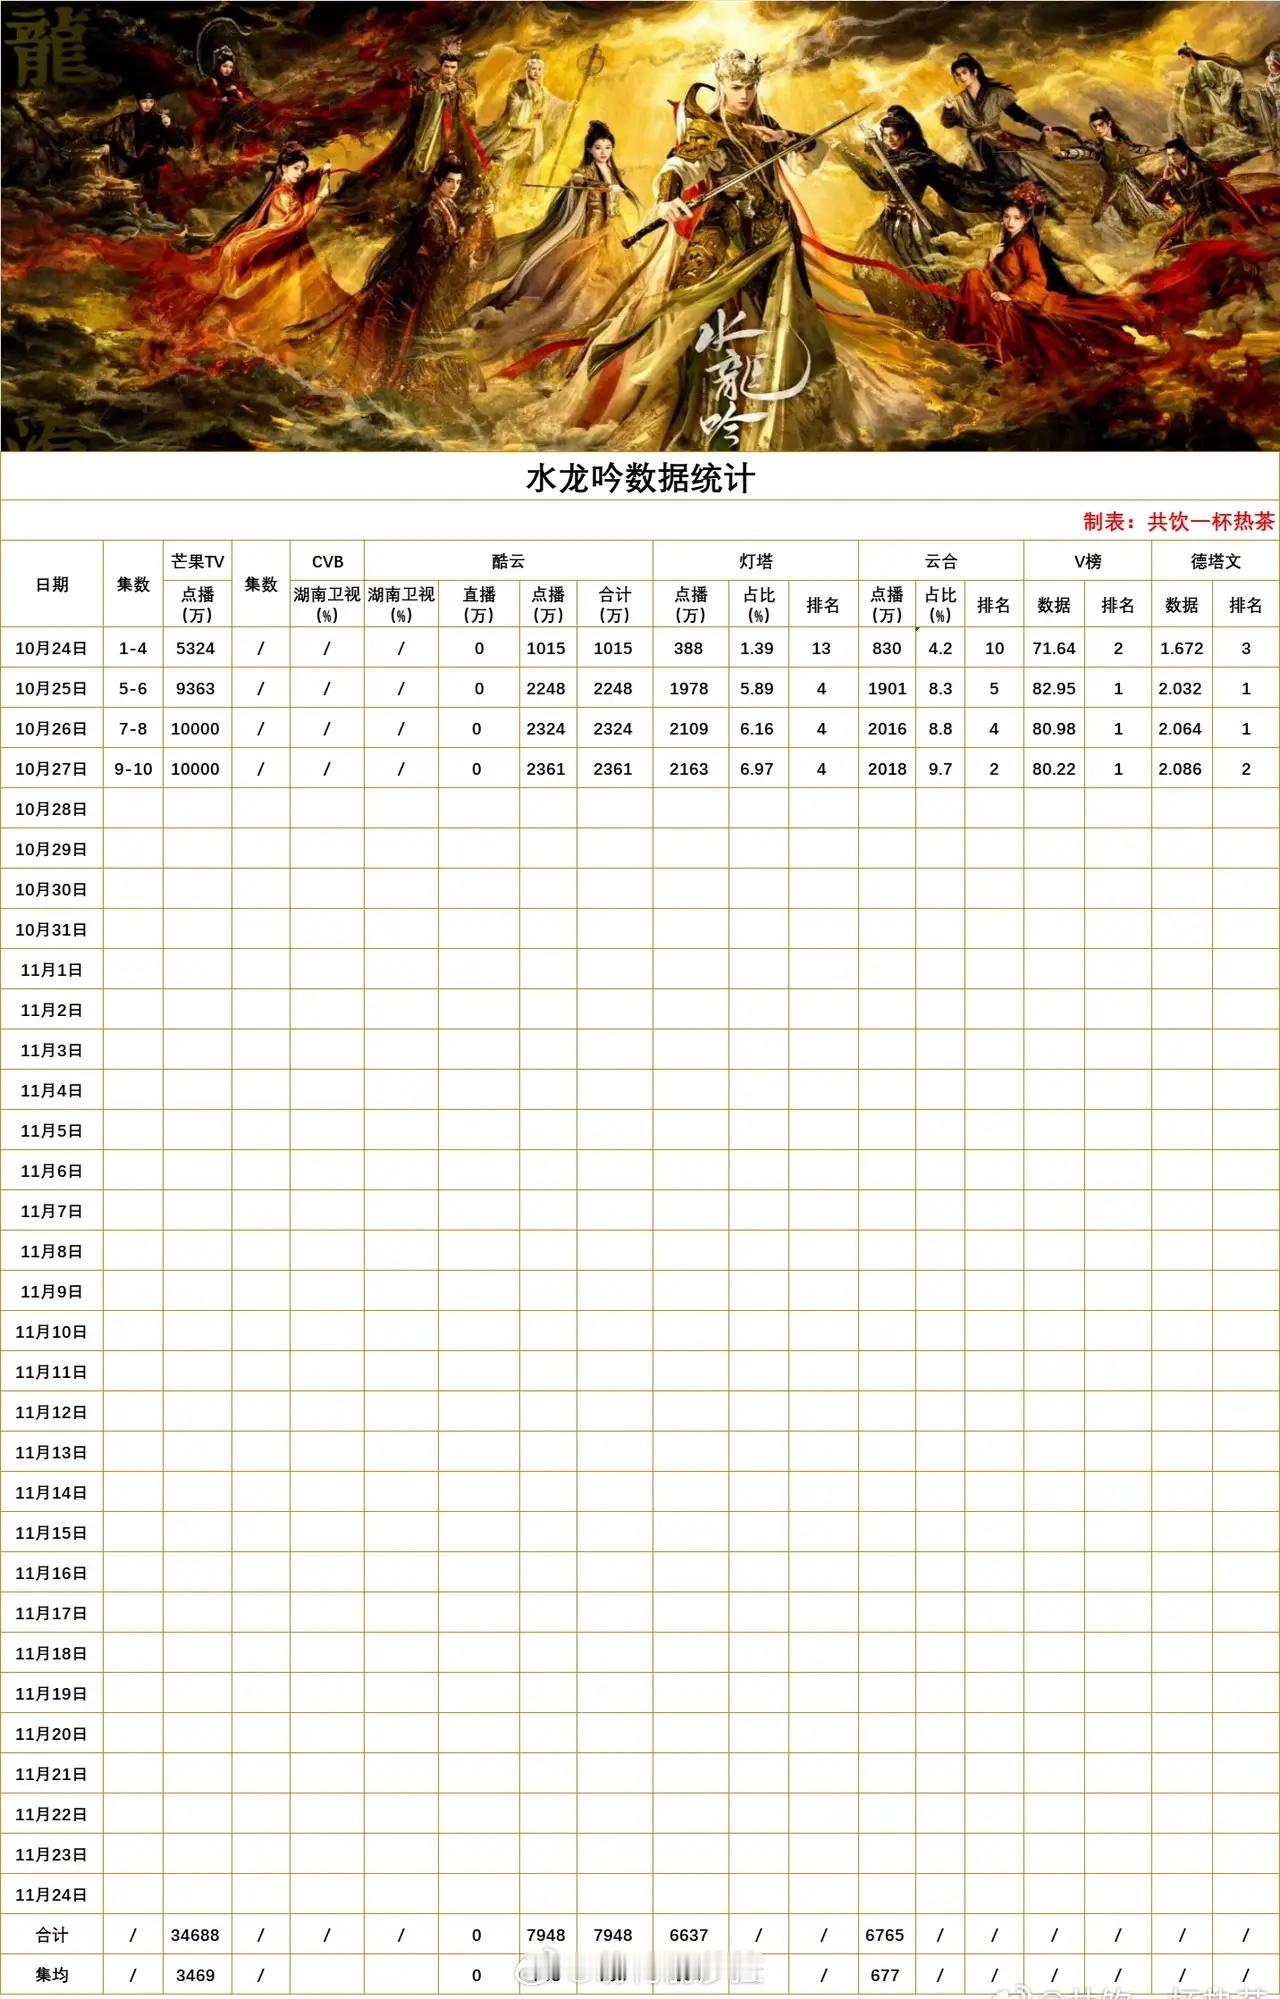Click the CVB header cell
1280x1999 pixels.
pos(327,561)
